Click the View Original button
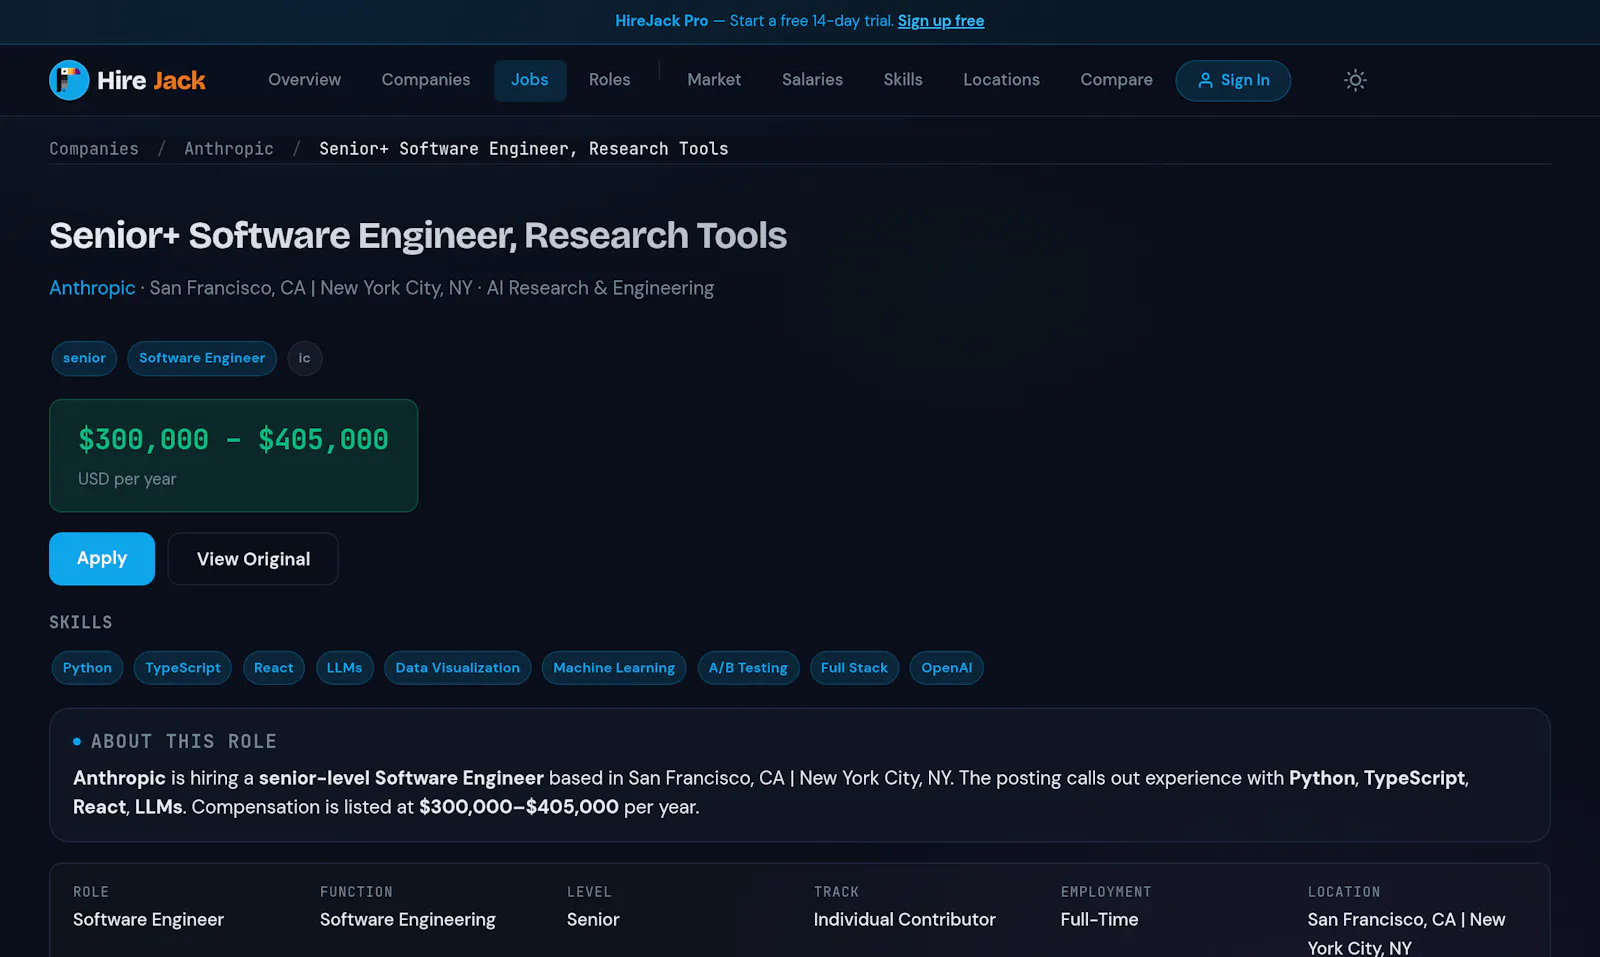 point(253,559)
